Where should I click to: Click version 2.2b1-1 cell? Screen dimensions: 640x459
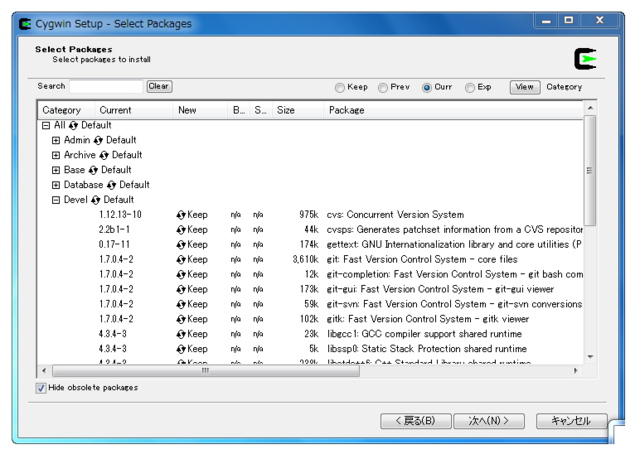coord(114,230)
